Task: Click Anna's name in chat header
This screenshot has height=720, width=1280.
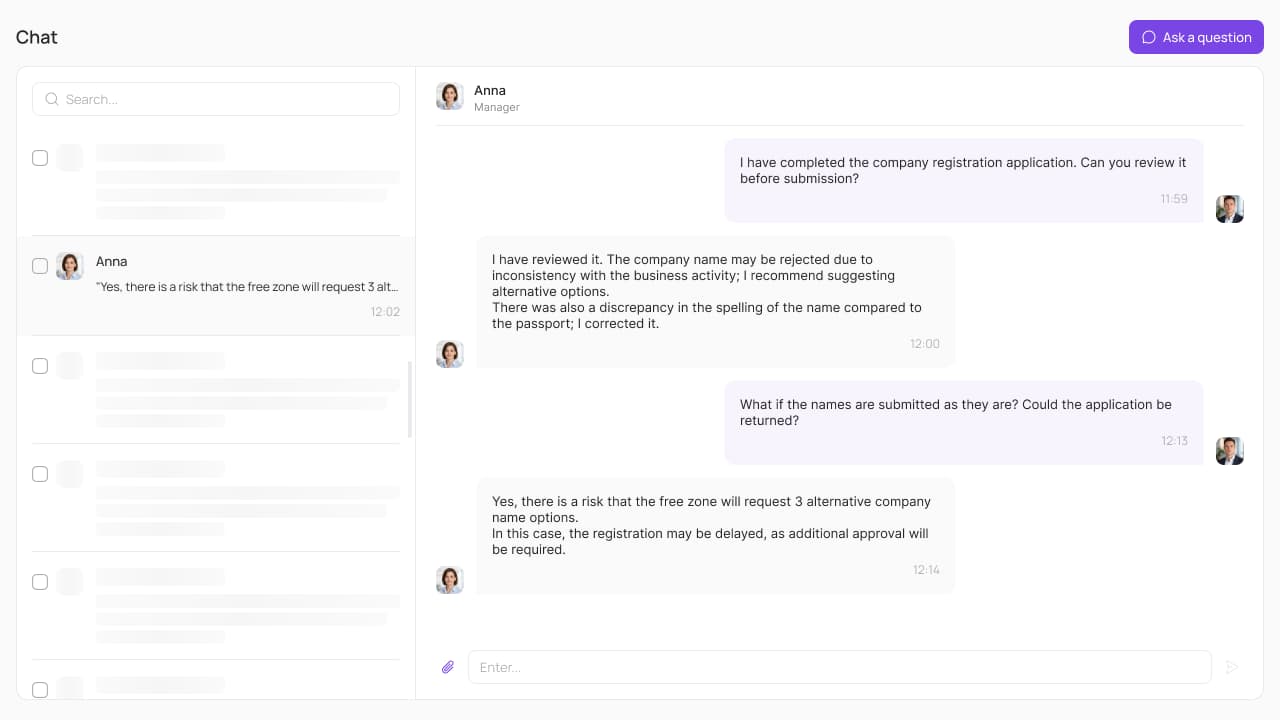Action: tap(490, 90)
